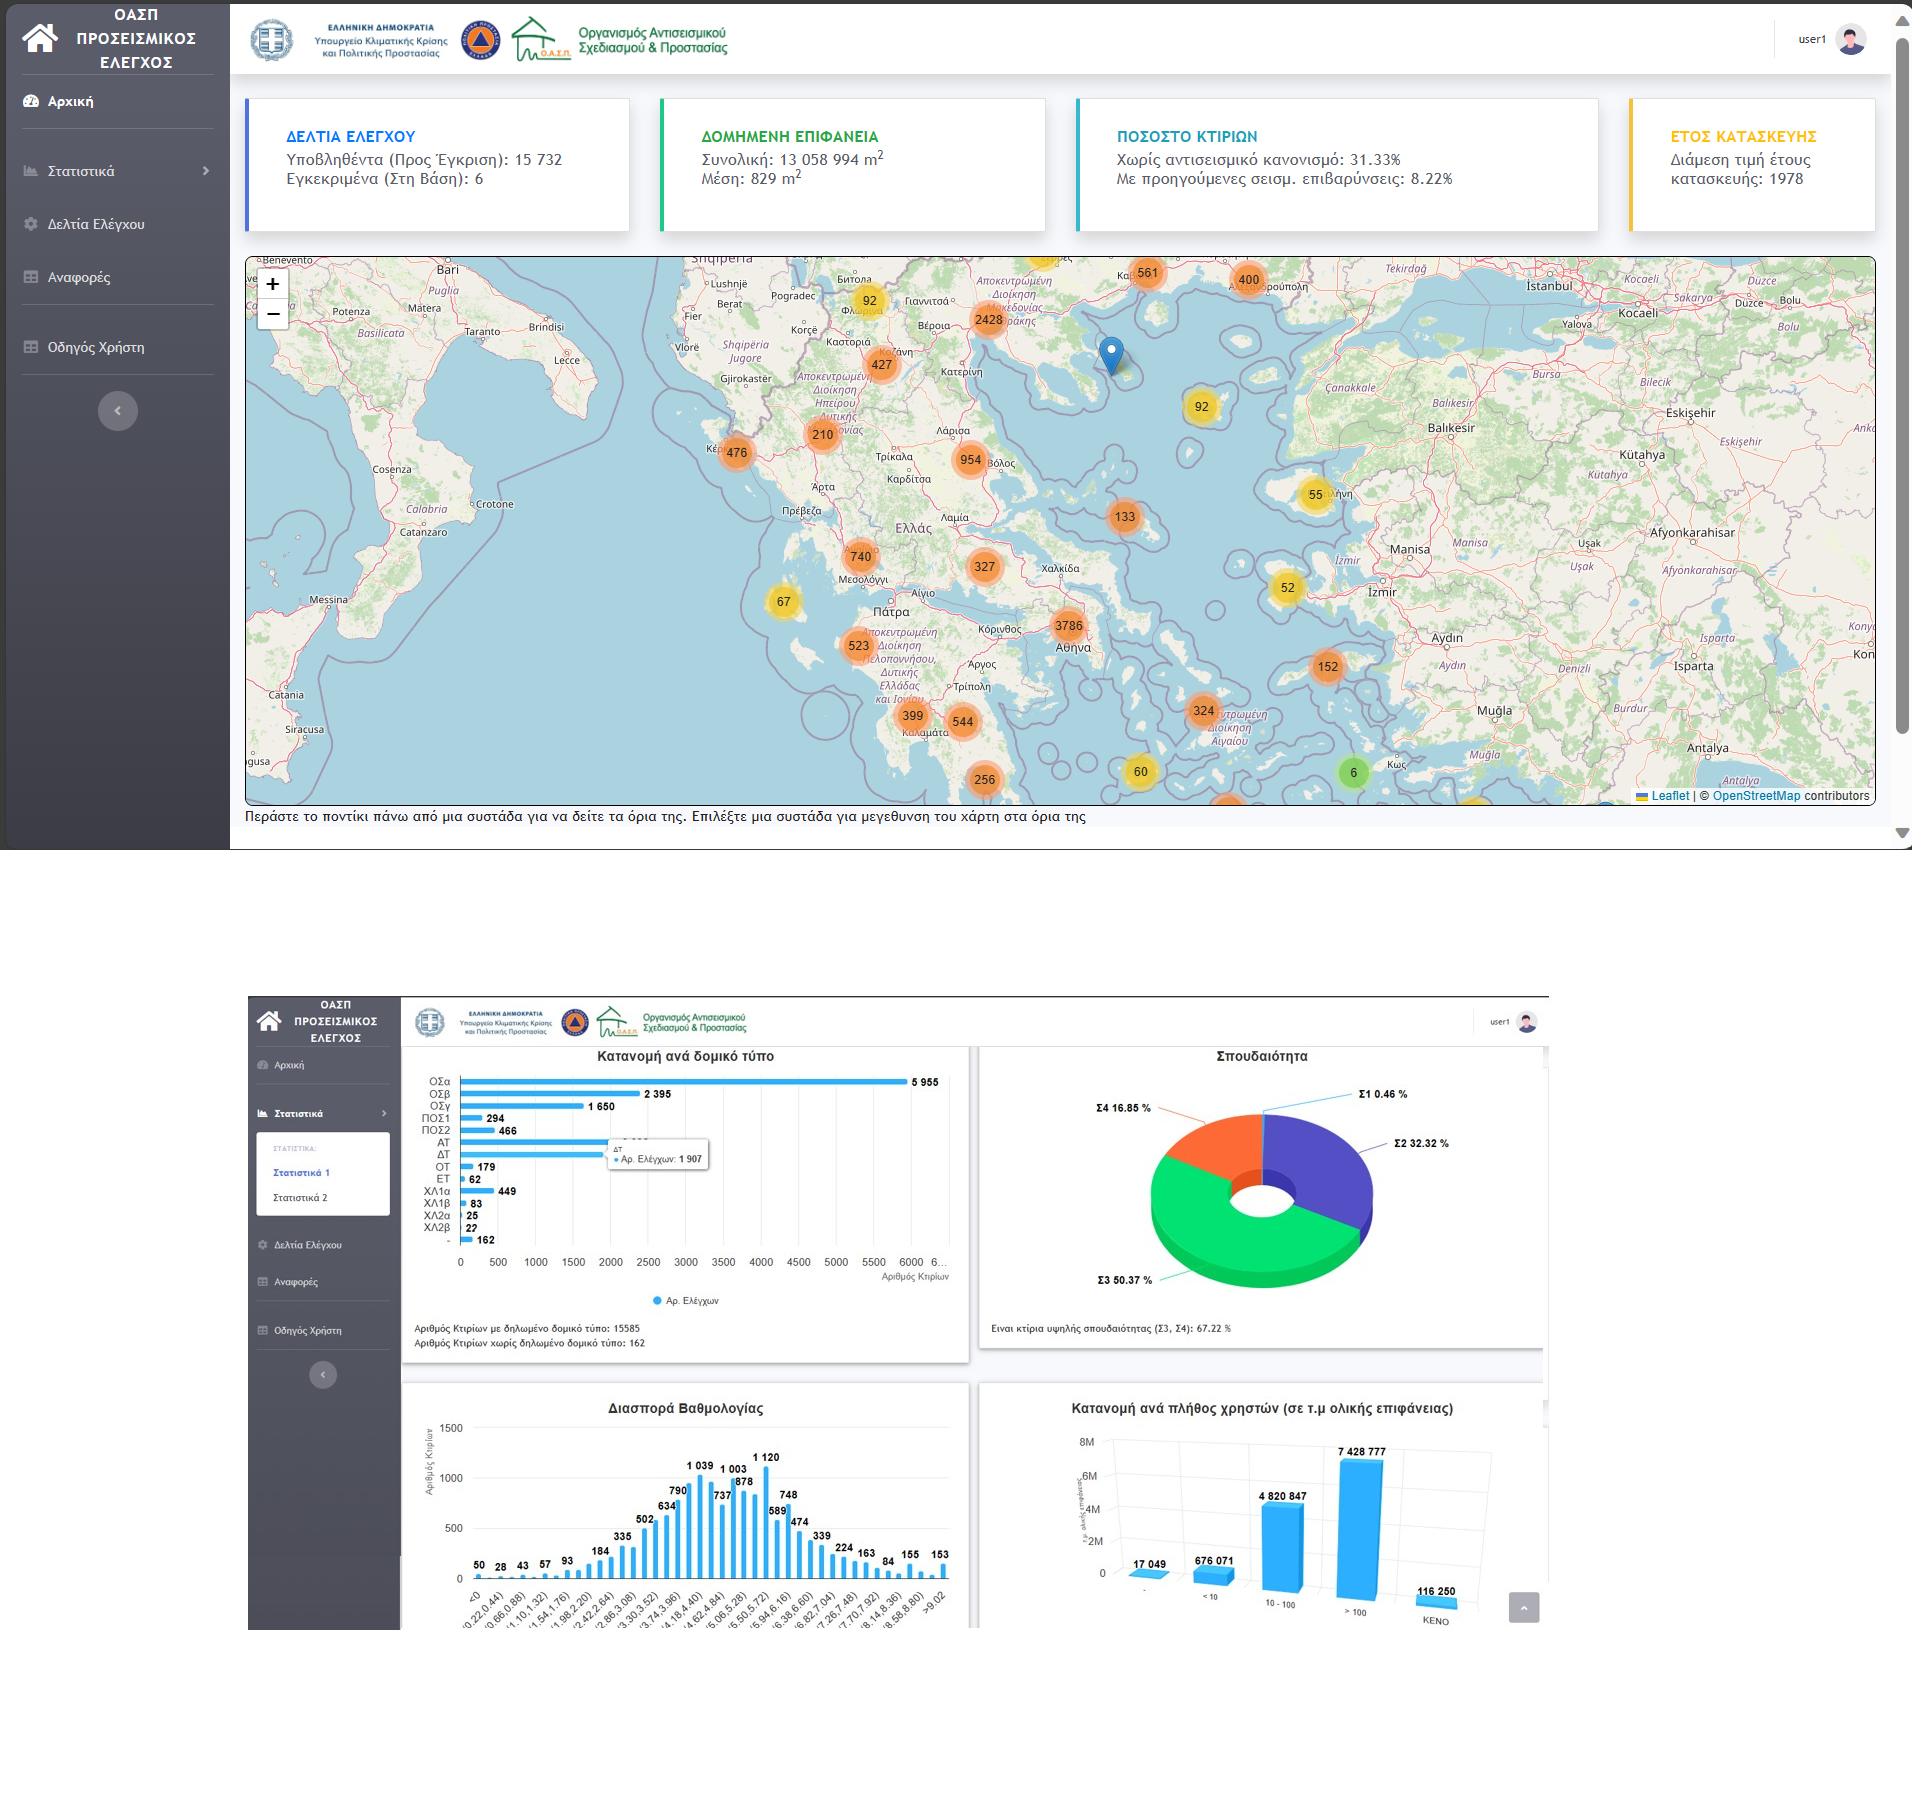Toggle 'Αρ. Ελέγχων' legend series in bar chart
Screen dimensions: 1912x1816
click(x=686, y=1301)
